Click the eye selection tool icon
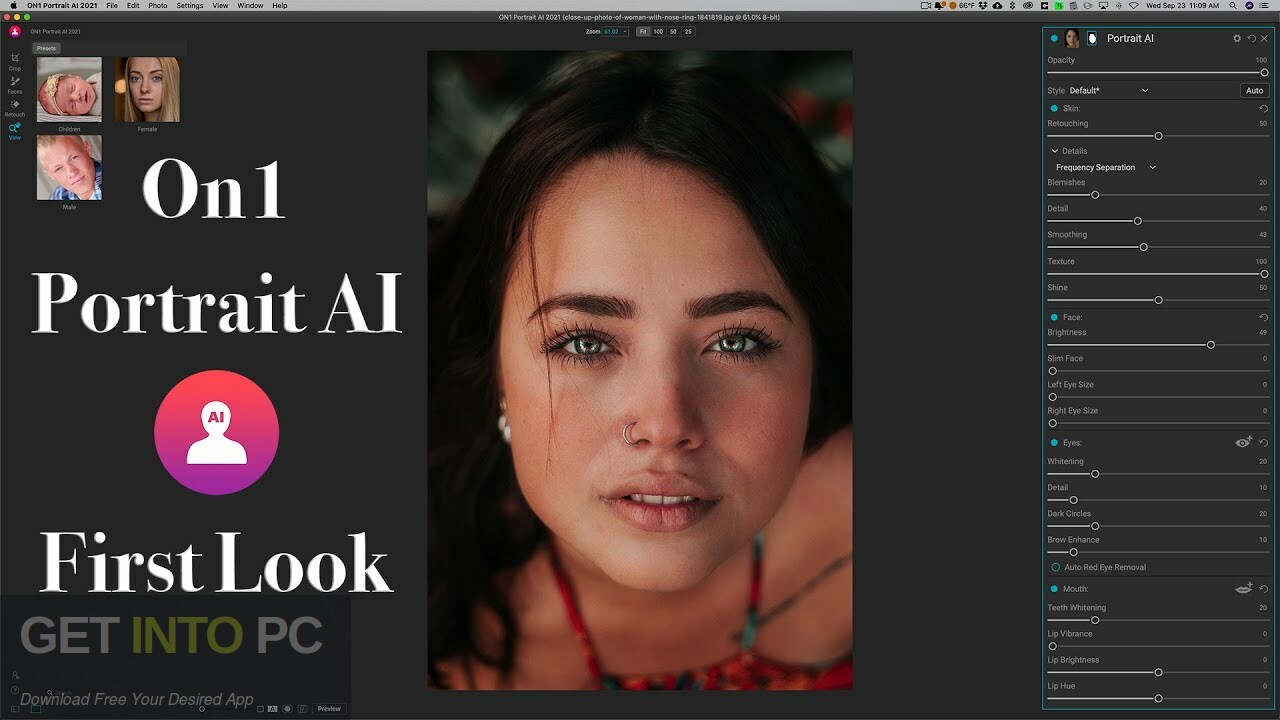The width and height of the screenshot is (1280, 720). click(1243, 442)
